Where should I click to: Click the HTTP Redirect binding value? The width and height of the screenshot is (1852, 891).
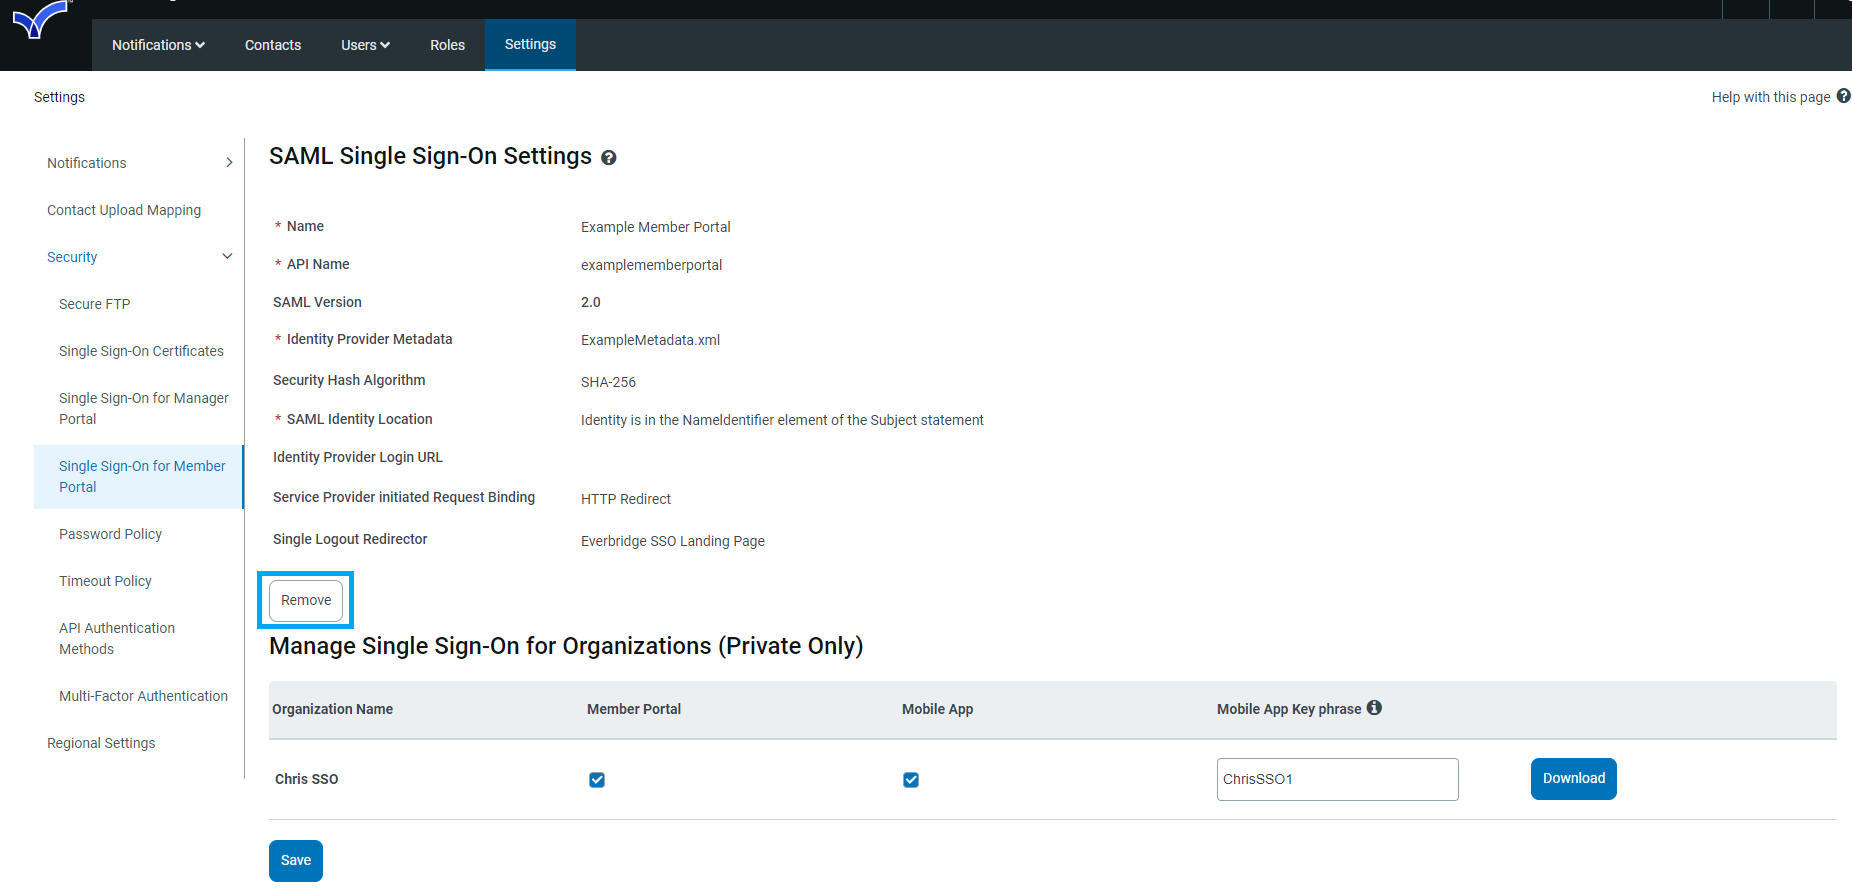626,499
